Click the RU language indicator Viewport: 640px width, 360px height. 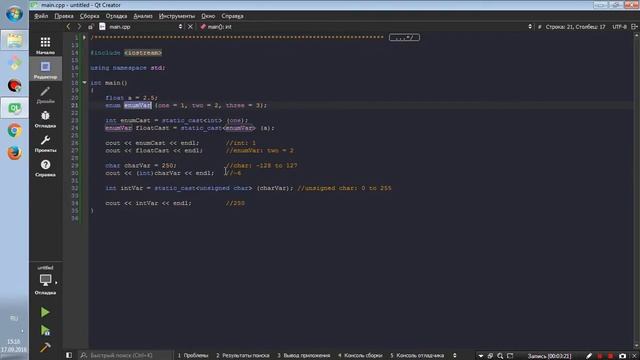[x=14, y=318]
